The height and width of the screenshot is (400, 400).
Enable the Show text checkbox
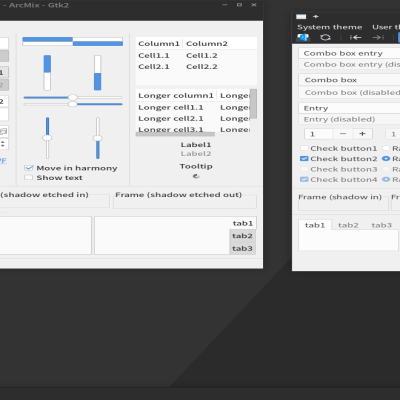29,177
